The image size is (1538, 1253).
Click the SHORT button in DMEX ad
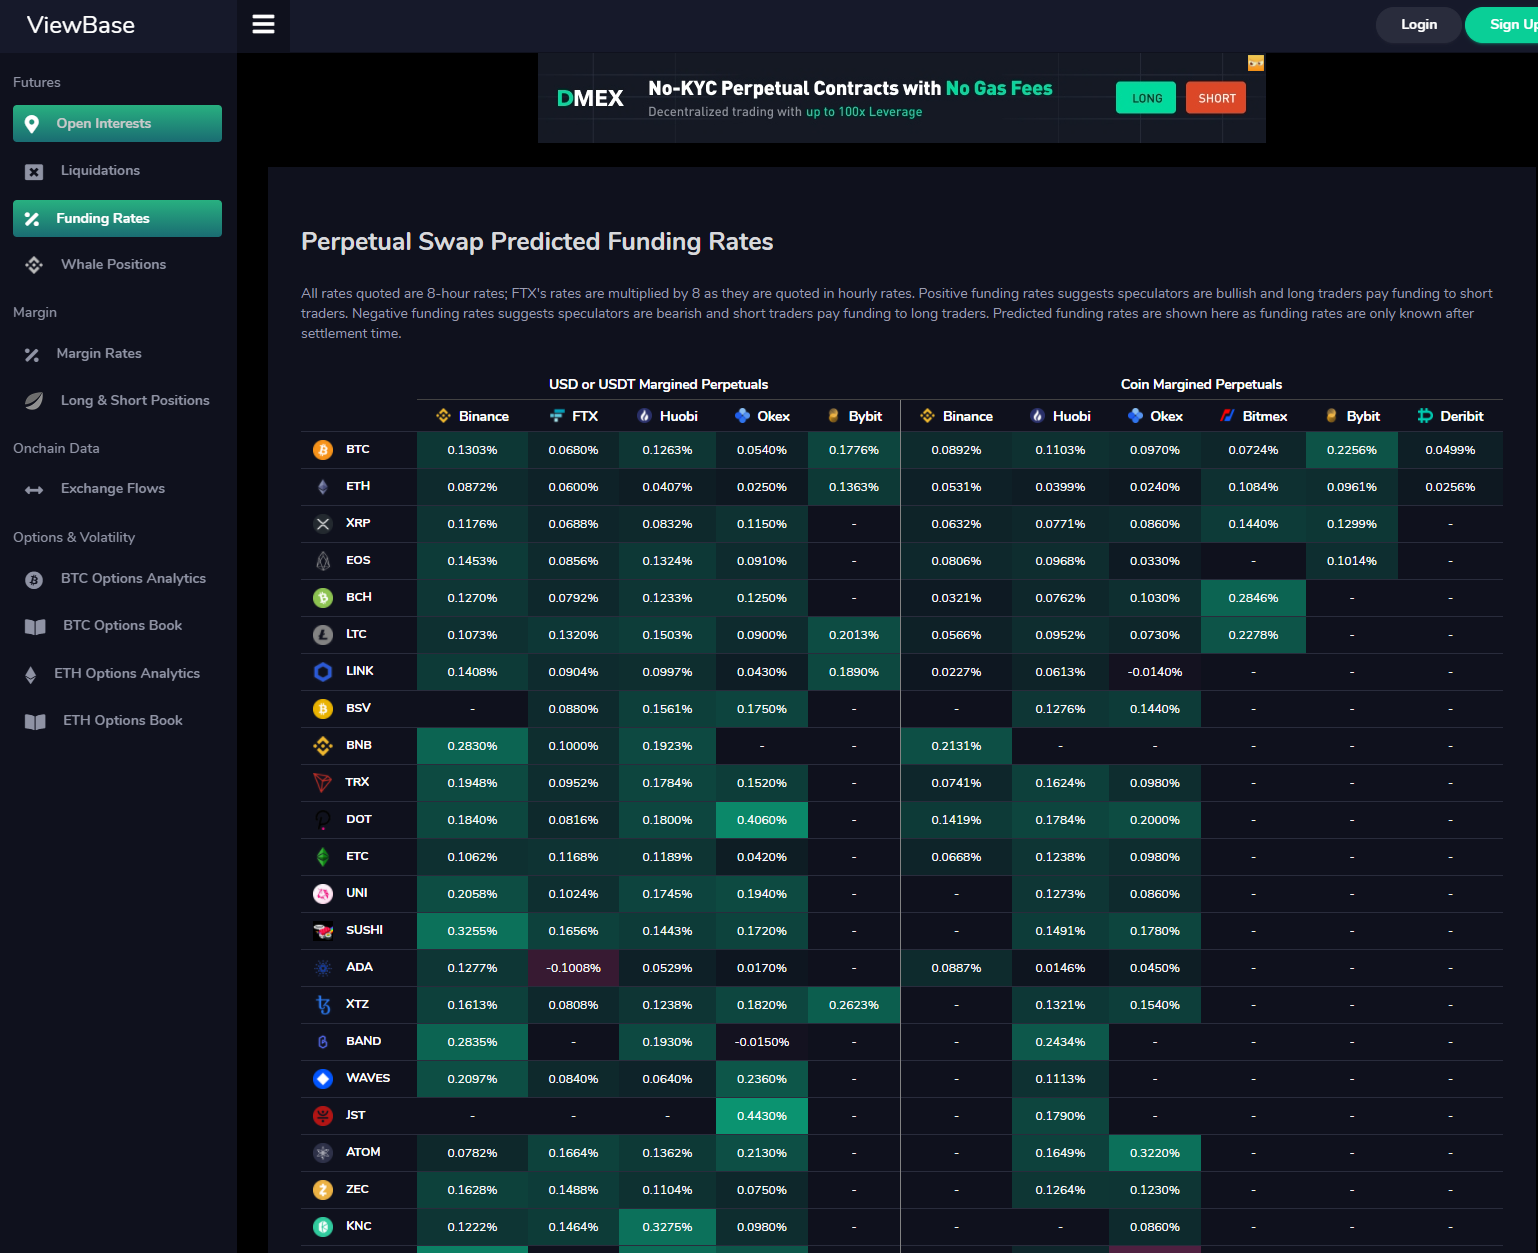1216,98
